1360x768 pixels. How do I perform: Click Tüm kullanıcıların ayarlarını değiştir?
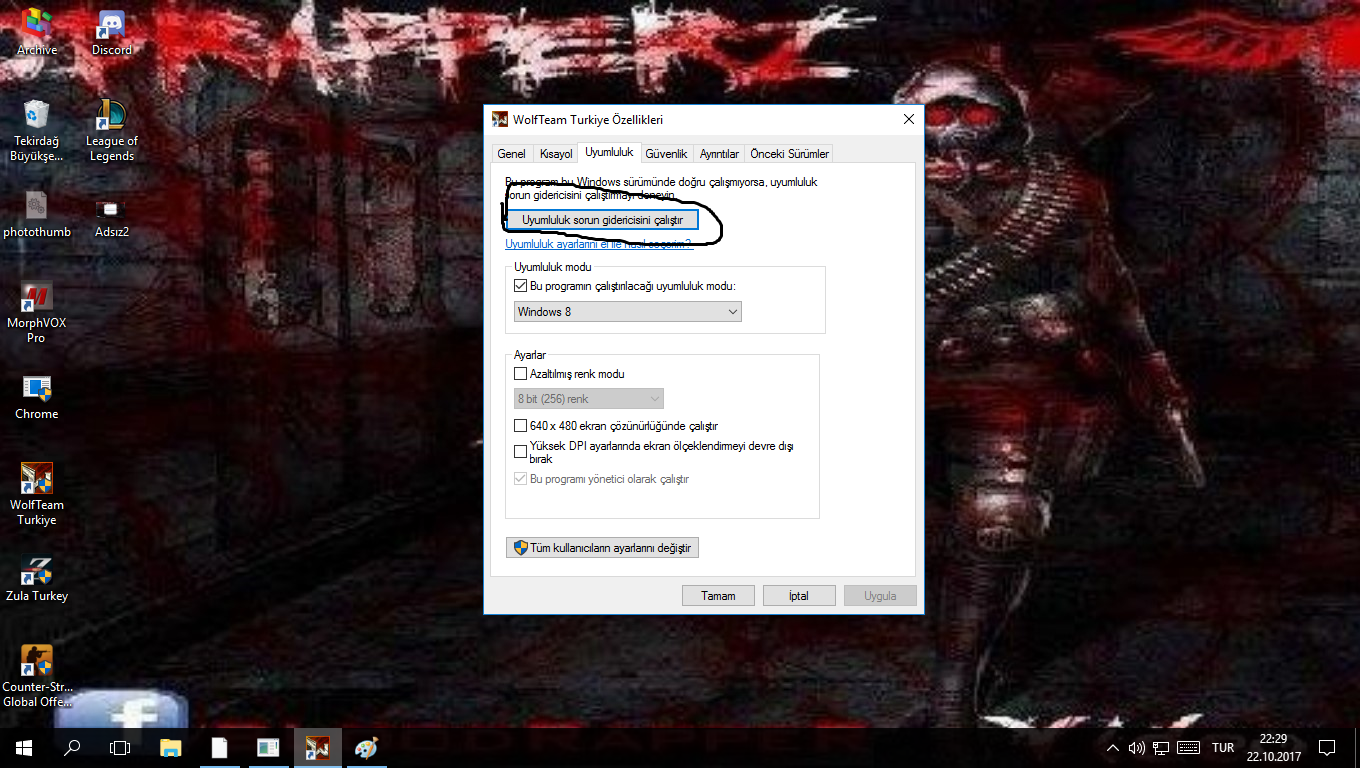pos(602,548)
